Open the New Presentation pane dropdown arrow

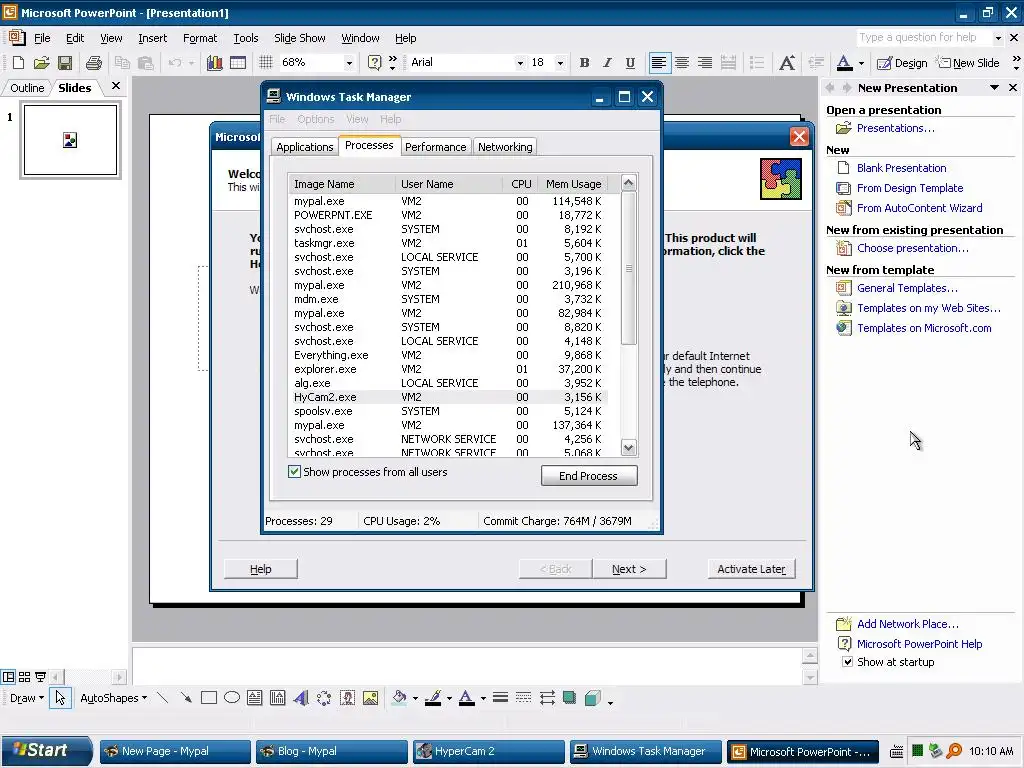995,88
